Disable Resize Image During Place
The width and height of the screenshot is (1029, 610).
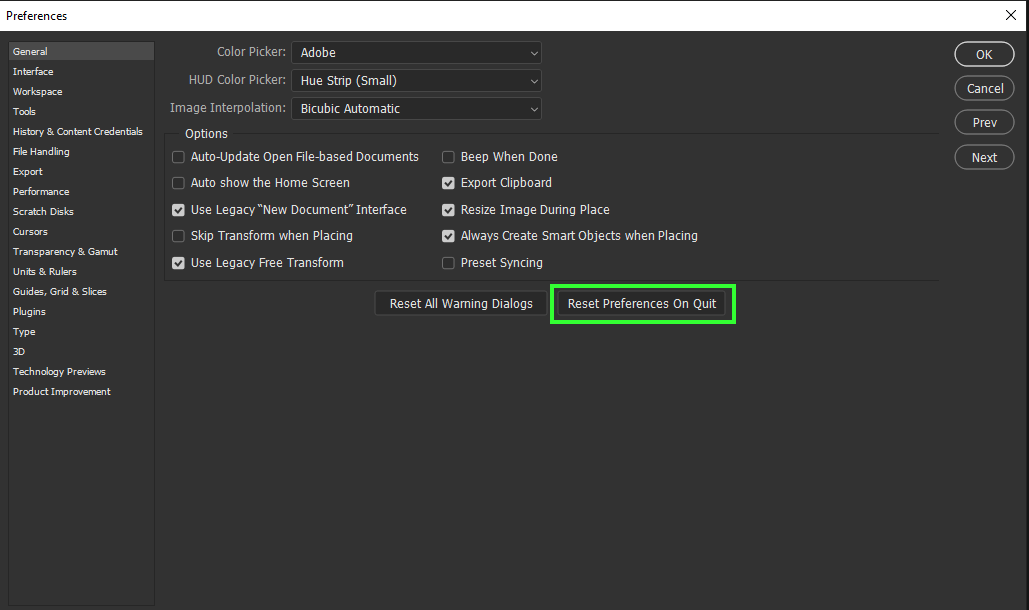448,210
